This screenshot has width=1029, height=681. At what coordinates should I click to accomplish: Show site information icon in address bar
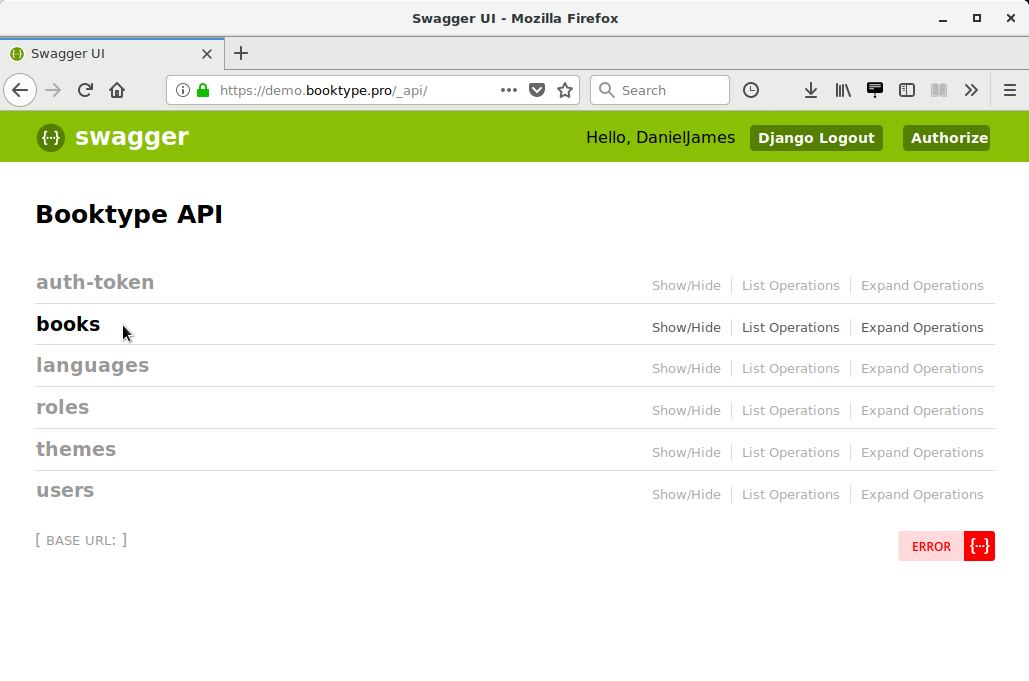tap(183, 90)
